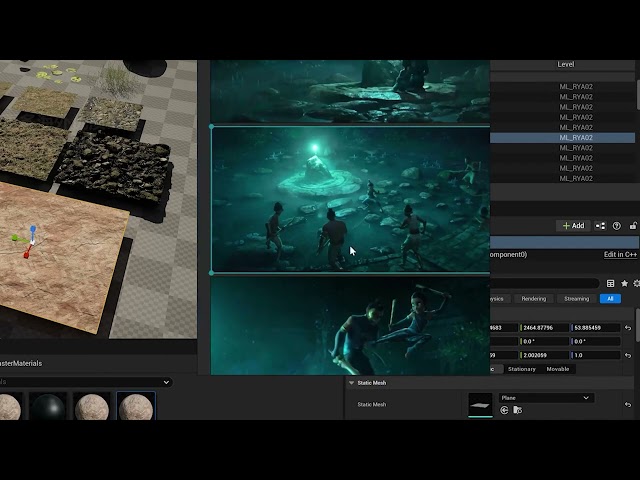Click the blue Z-axis gizmo handle
The height and width of the screenshot is (480, 640).
pos(33,229)
